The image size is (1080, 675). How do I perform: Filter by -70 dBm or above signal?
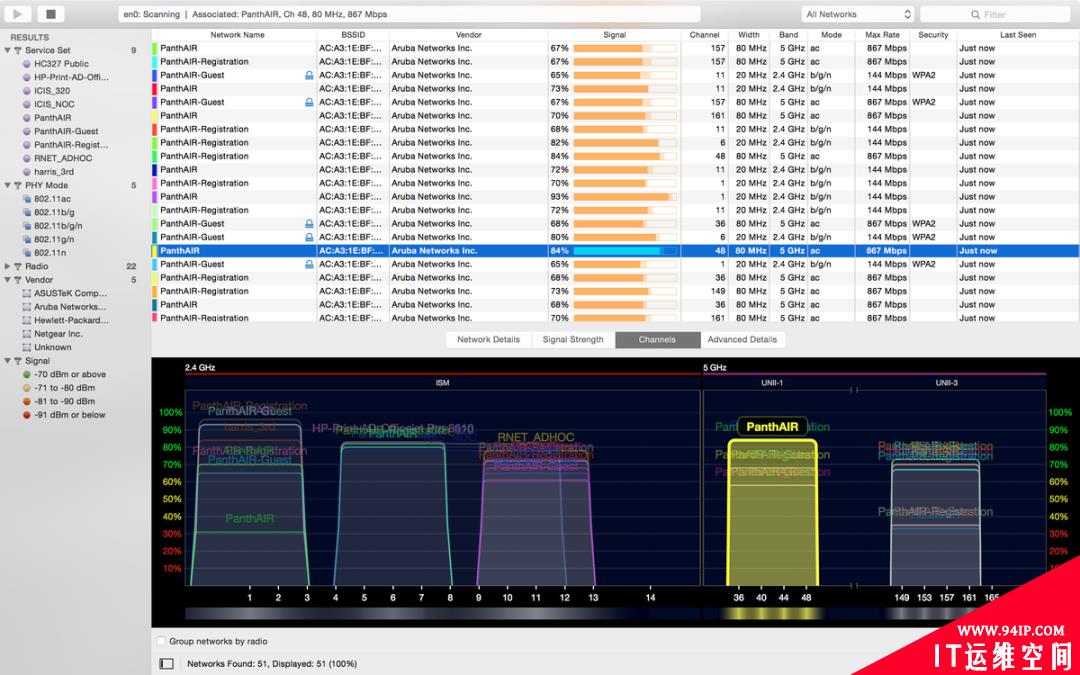pyautogui.click(x=70, y=374)
